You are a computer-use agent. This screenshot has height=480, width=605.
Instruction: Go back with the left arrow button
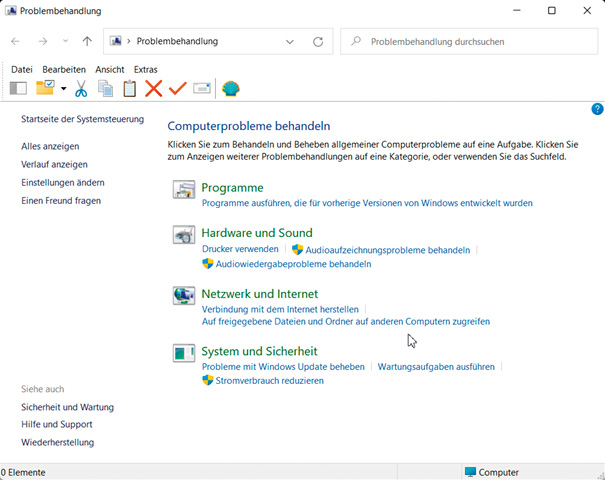coord(15,41)
